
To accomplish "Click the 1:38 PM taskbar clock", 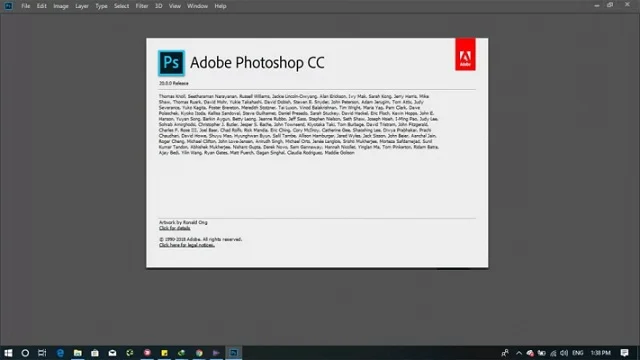I will 601,353.
